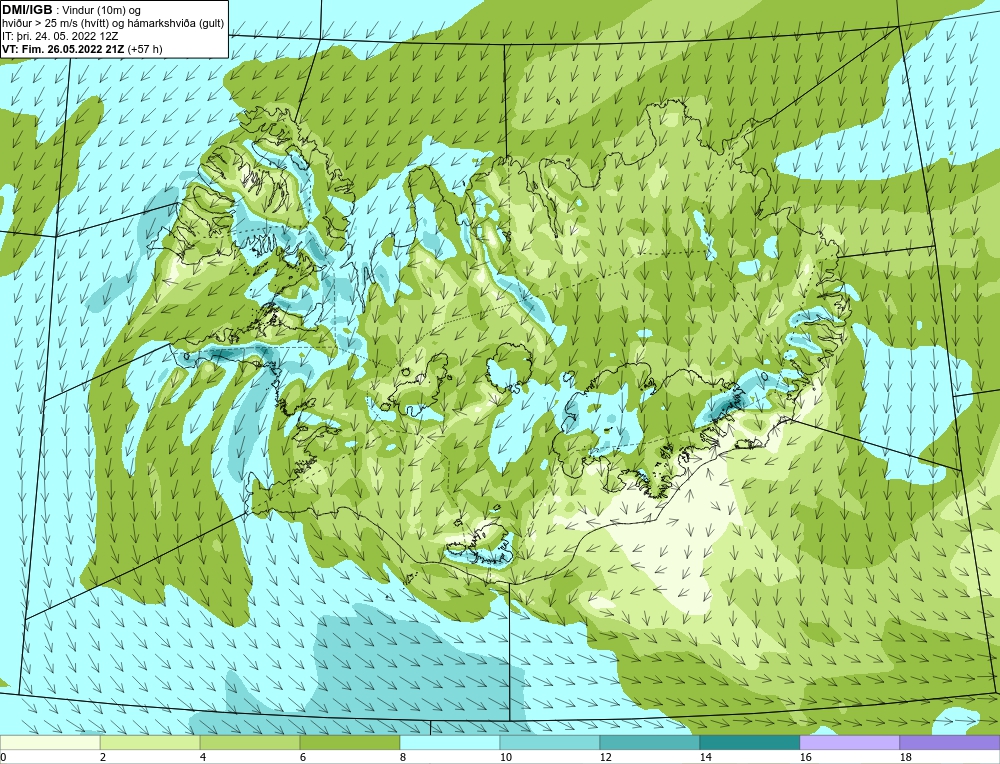The image size is (1000, 764).
Task: Click the 4–6 m/s medium green legend swatch
Action: tap(250, 742)
